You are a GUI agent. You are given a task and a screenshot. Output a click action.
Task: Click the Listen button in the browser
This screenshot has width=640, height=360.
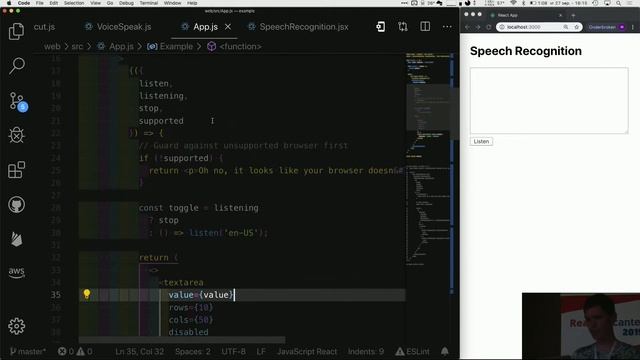point(481,141)
